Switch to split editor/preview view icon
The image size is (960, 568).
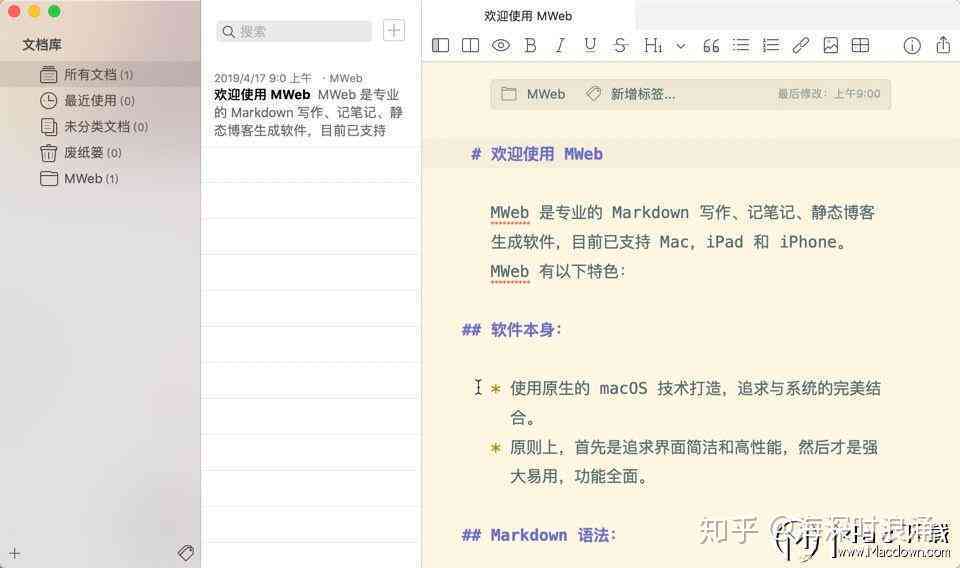pos(470,45)
